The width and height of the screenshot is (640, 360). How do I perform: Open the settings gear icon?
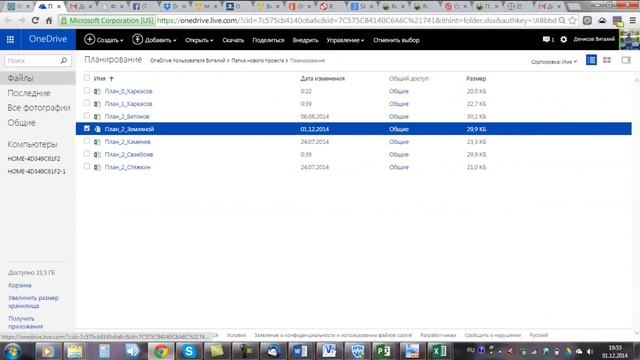coord(563,40)
